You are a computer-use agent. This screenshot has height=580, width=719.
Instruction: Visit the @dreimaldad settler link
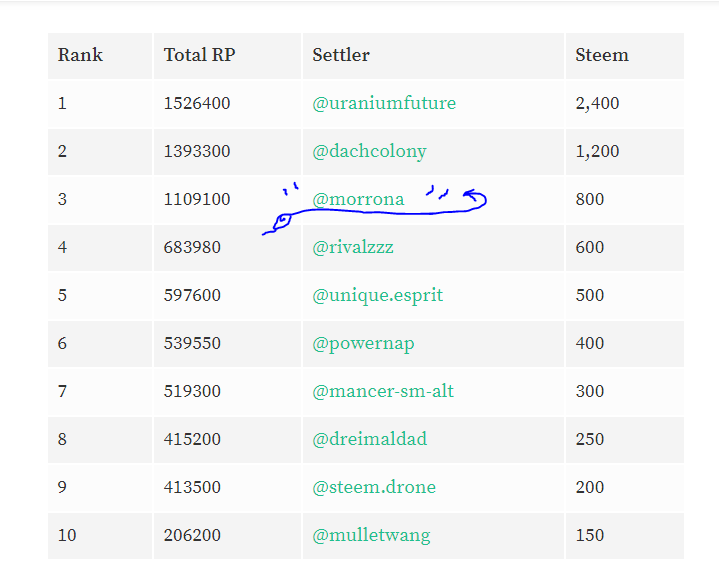coord(370,439)
